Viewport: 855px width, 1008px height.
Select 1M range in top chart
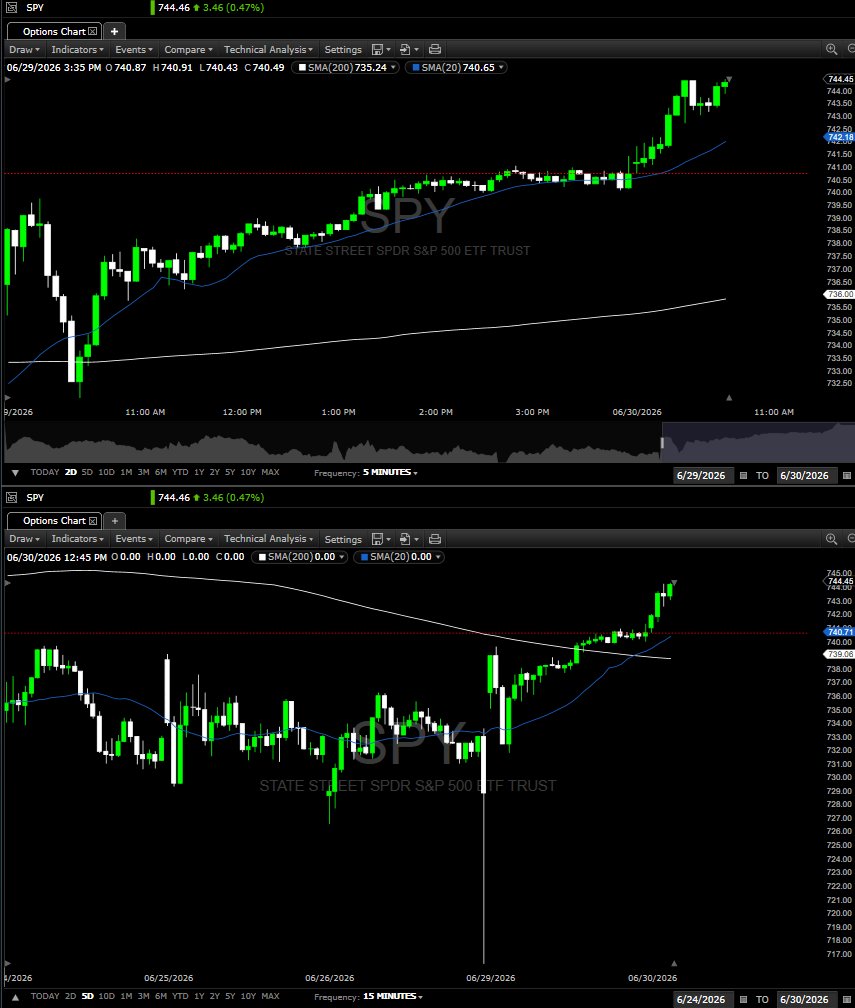pyautogui.click(x=126, y=472)
